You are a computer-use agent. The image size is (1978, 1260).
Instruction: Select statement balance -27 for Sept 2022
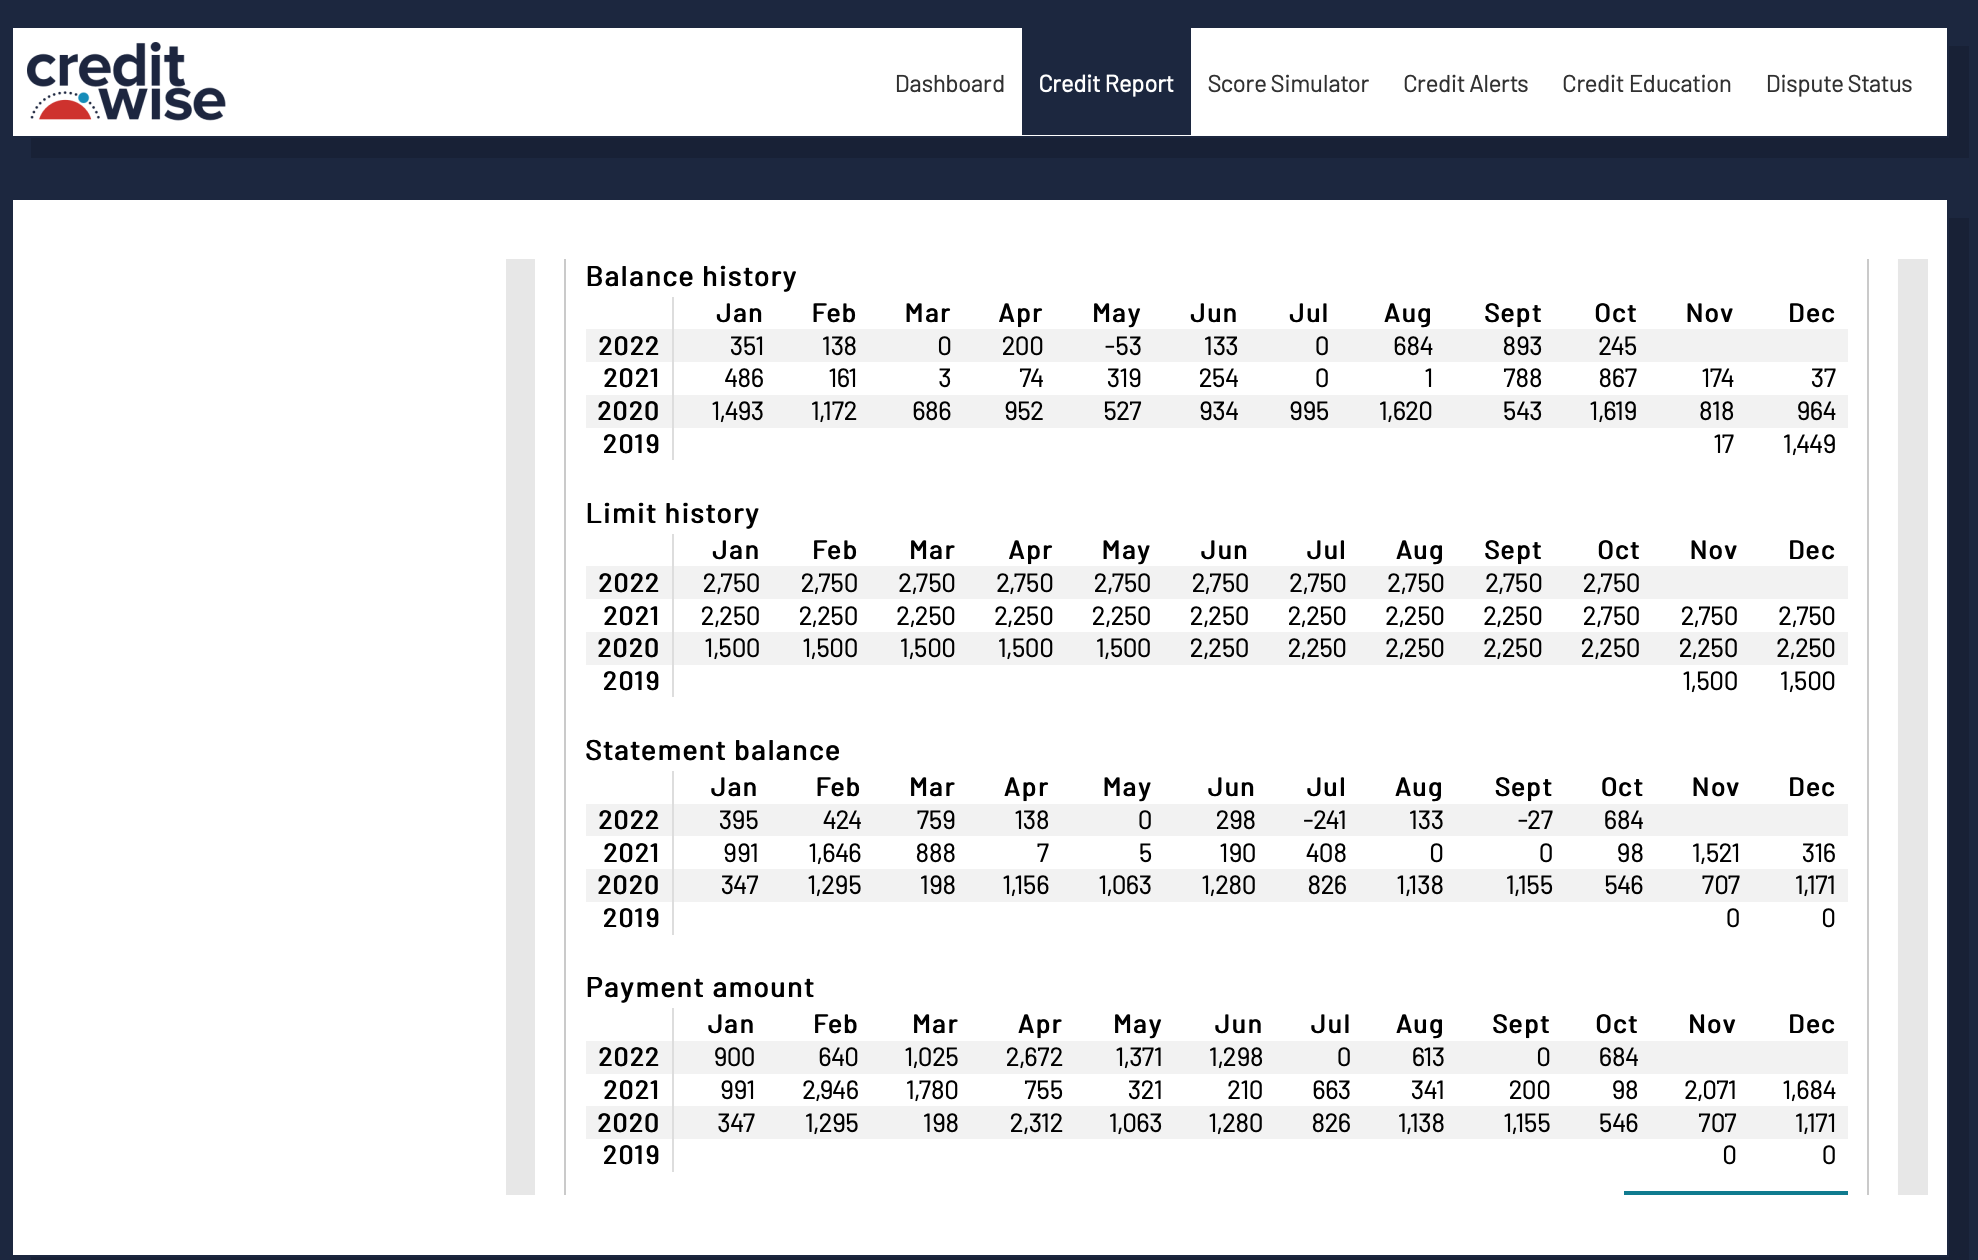pos(1535,820)
